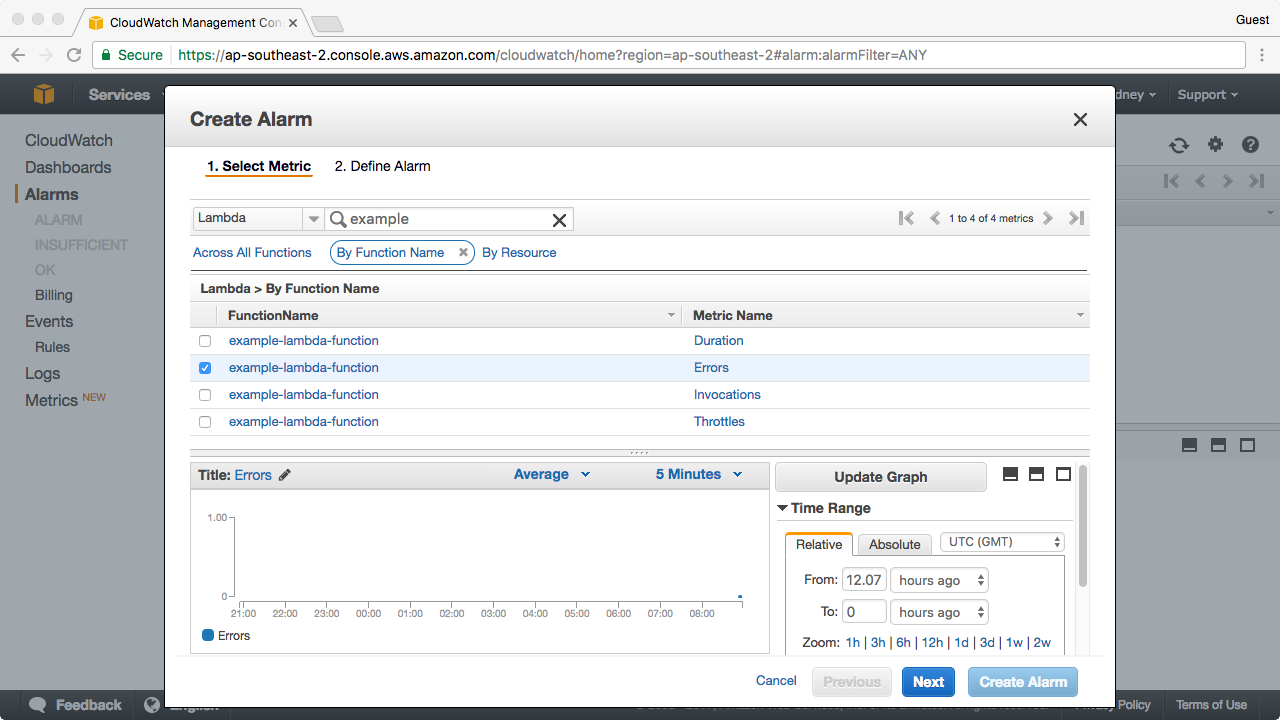1280x720 pixels.
Task: Switch to 1. Select Metric step
Action: point(259,167)
